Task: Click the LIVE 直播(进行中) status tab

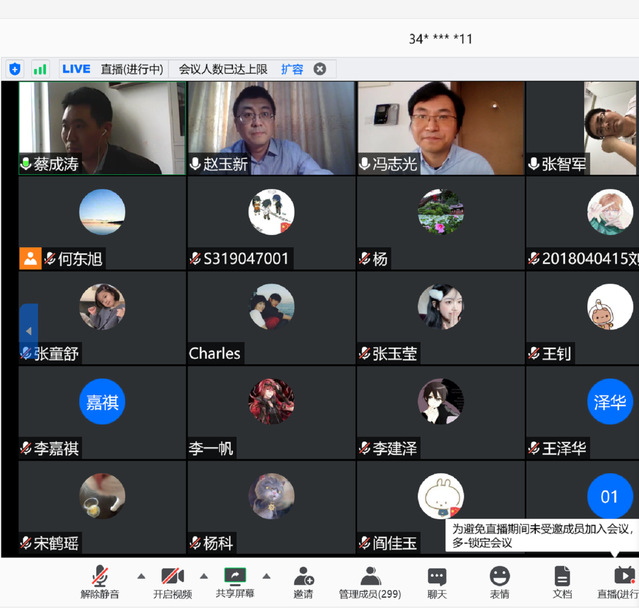Action: [x=111, y=69]
